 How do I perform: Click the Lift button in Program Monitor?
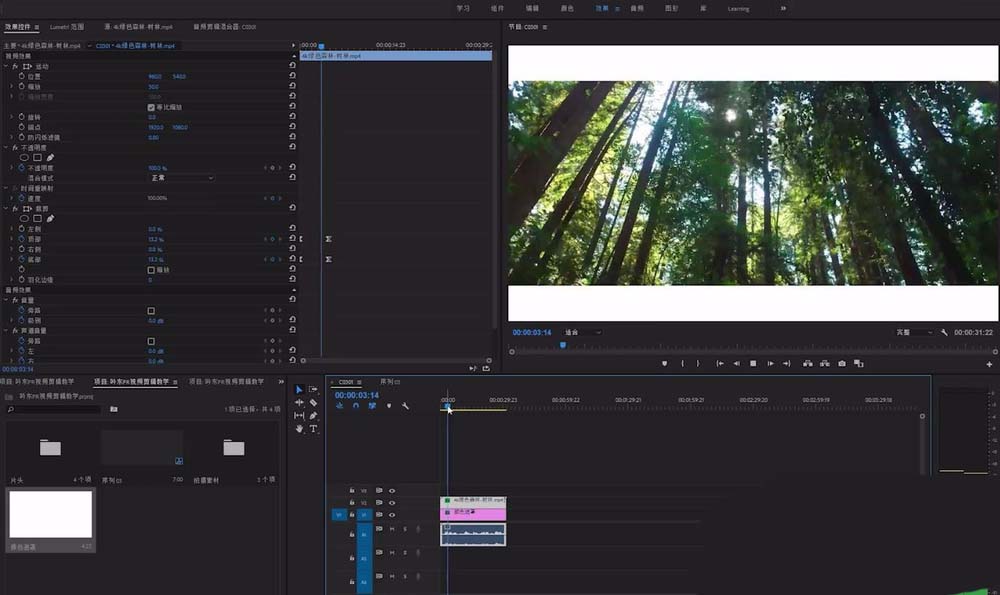click(807, 364)
